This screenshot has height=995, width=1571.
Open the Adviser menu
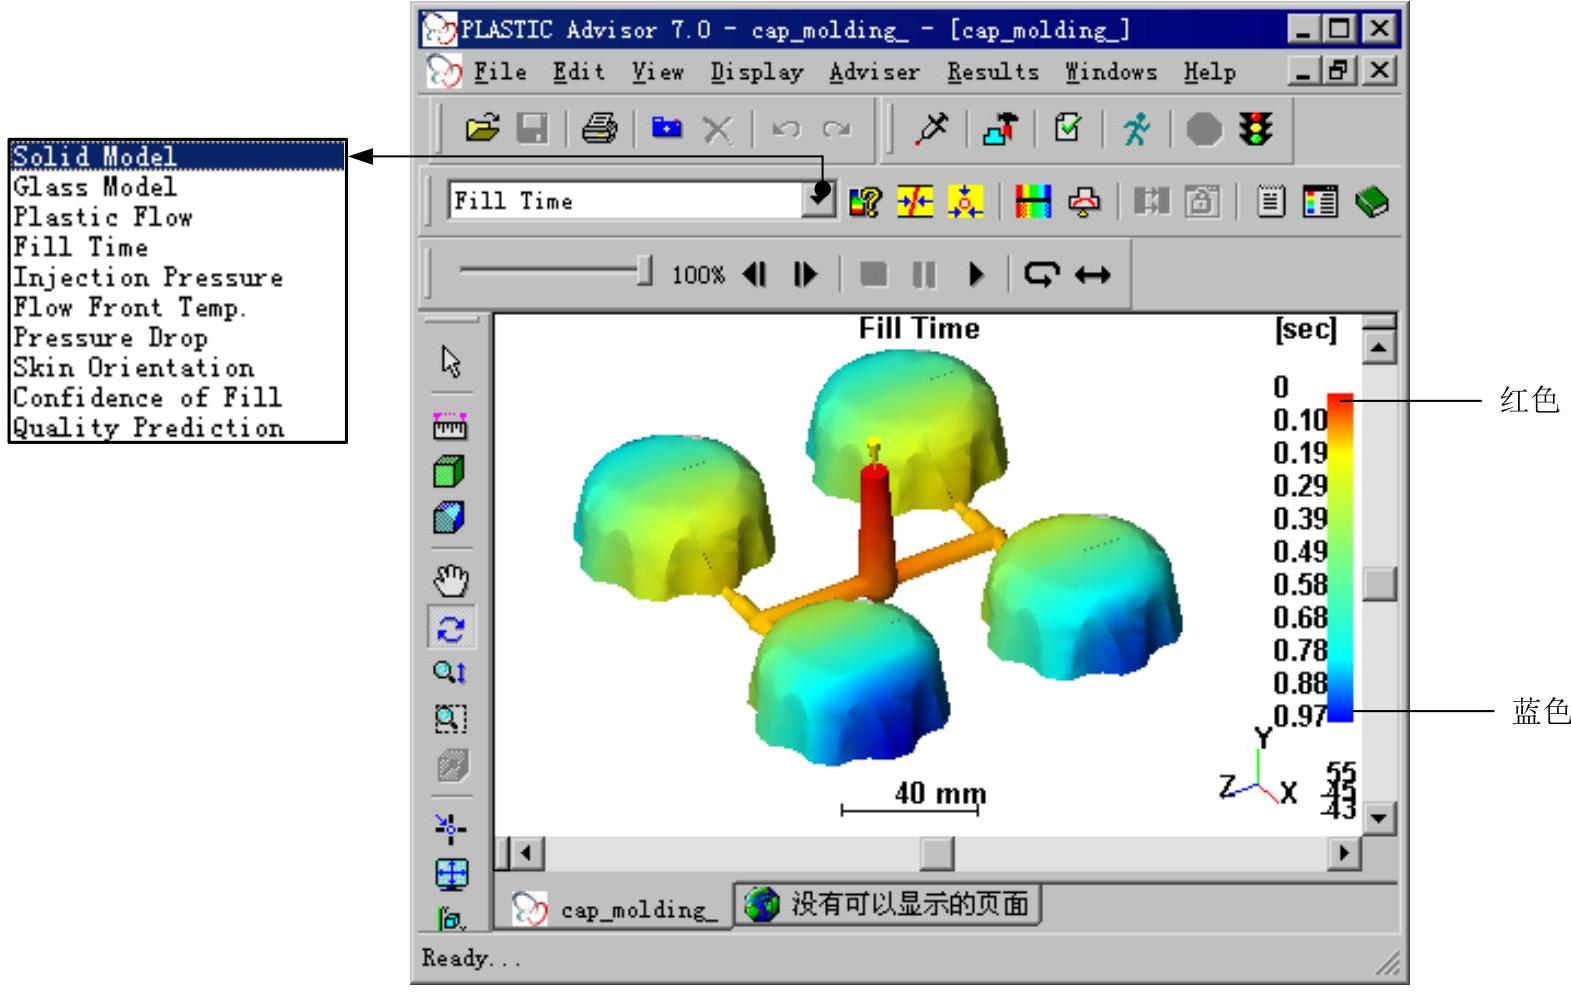(874, 72)
